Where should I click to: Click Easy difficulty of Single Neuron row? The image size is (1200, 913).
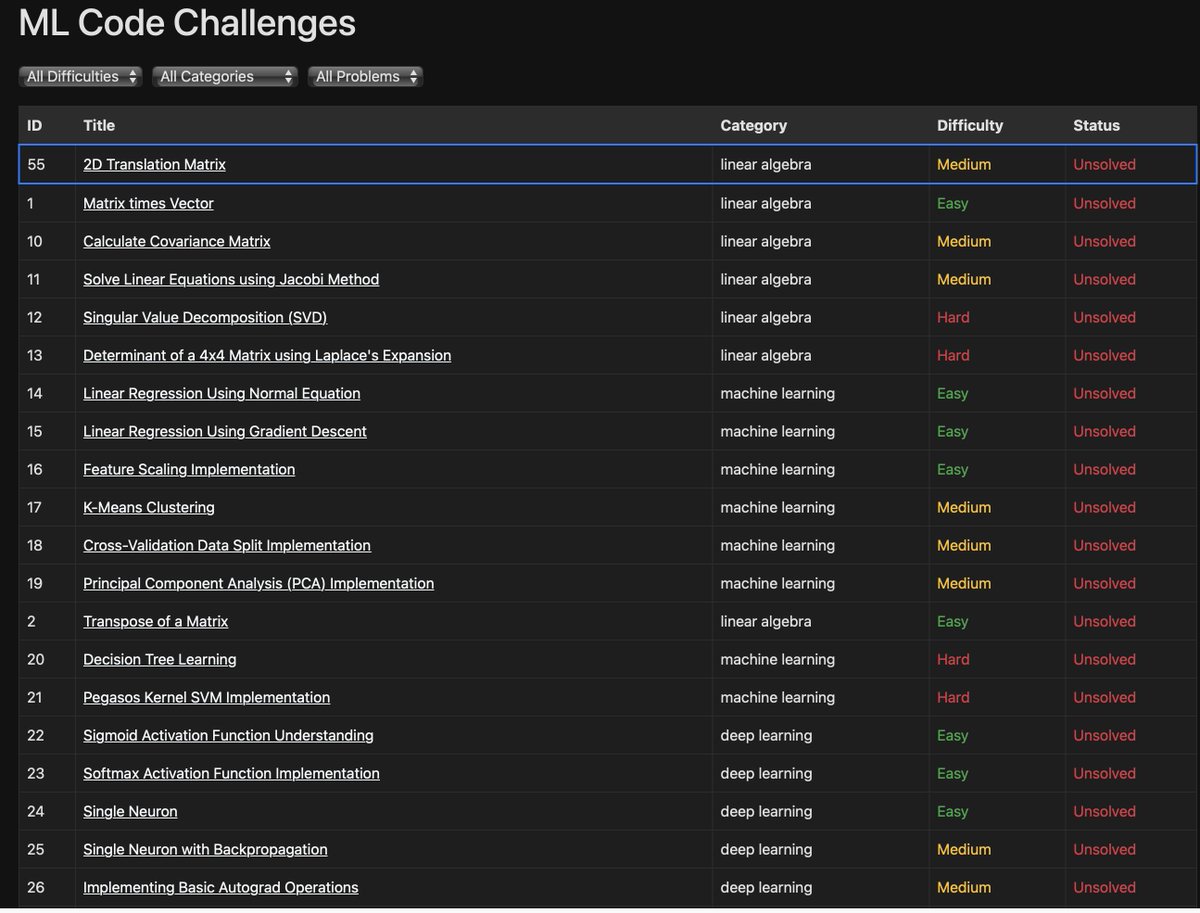click(953, 811)
